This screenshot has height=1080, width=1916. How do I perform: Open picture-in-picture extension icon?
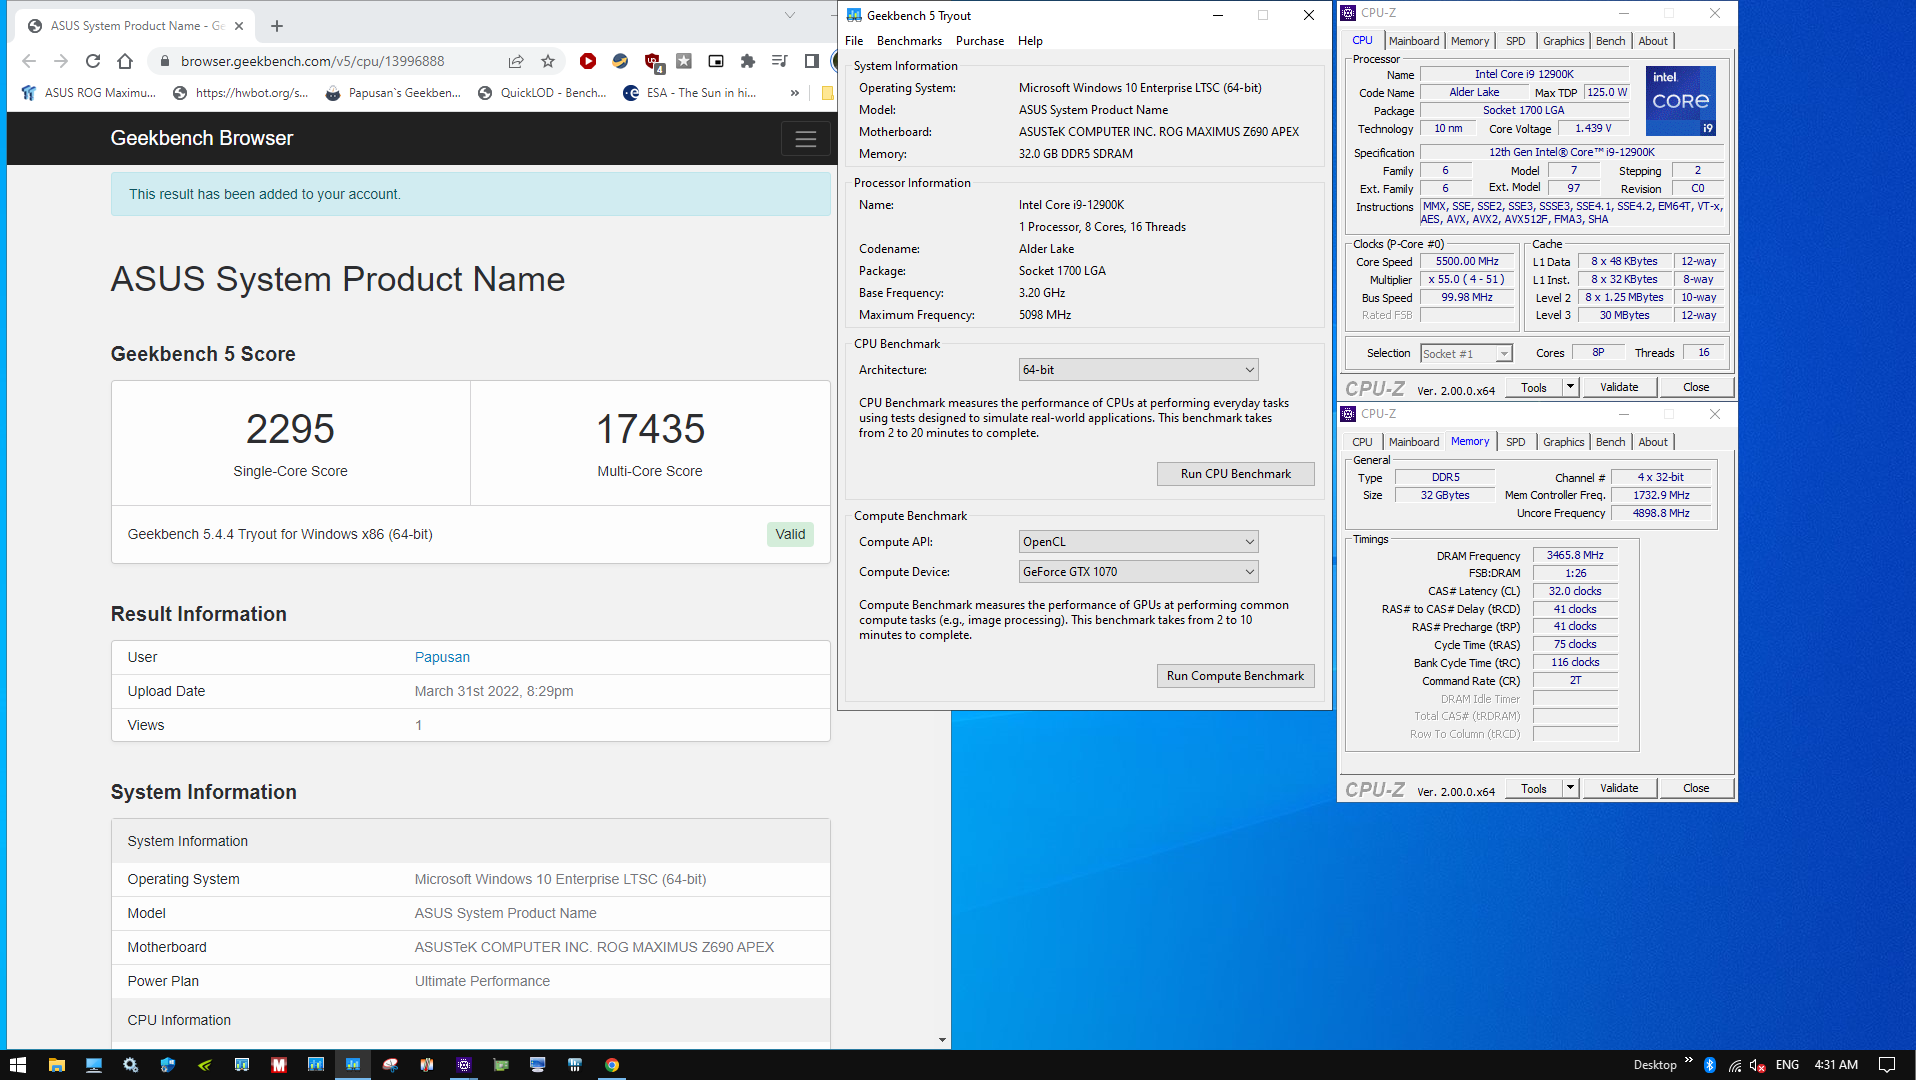click(x=716, y=61)
